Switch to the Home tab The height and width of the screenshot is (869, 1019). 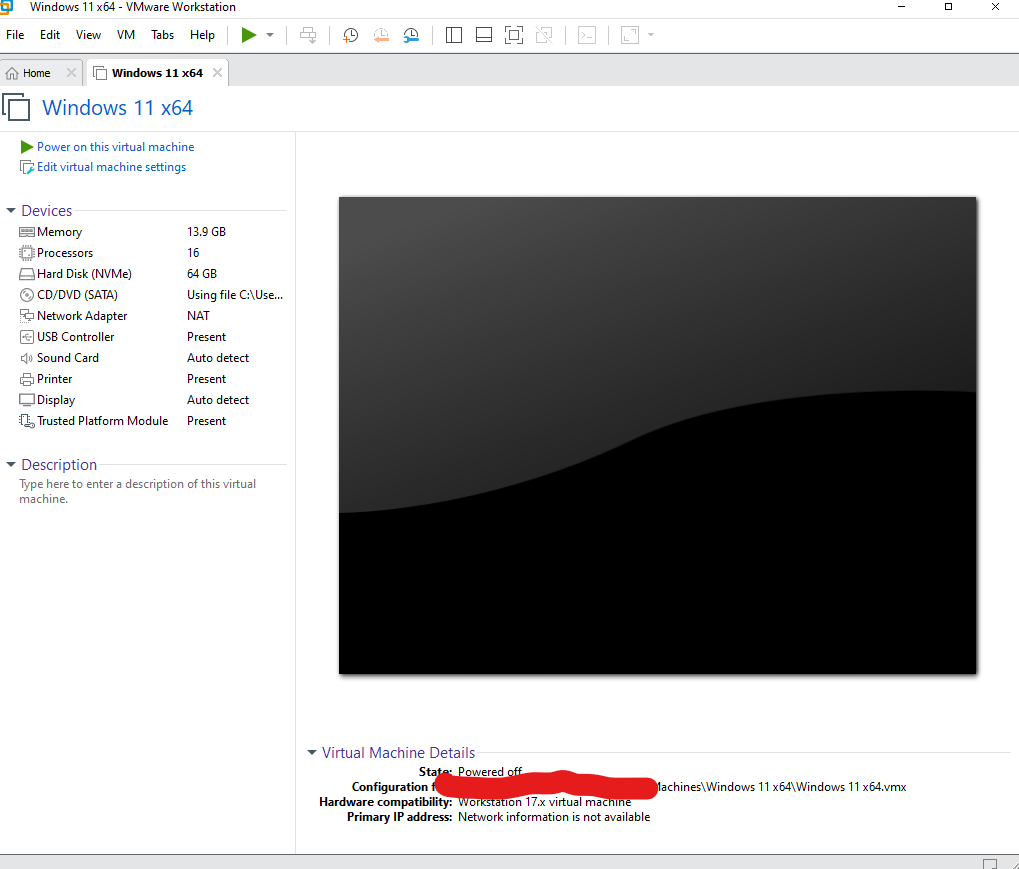pos(36,73)
